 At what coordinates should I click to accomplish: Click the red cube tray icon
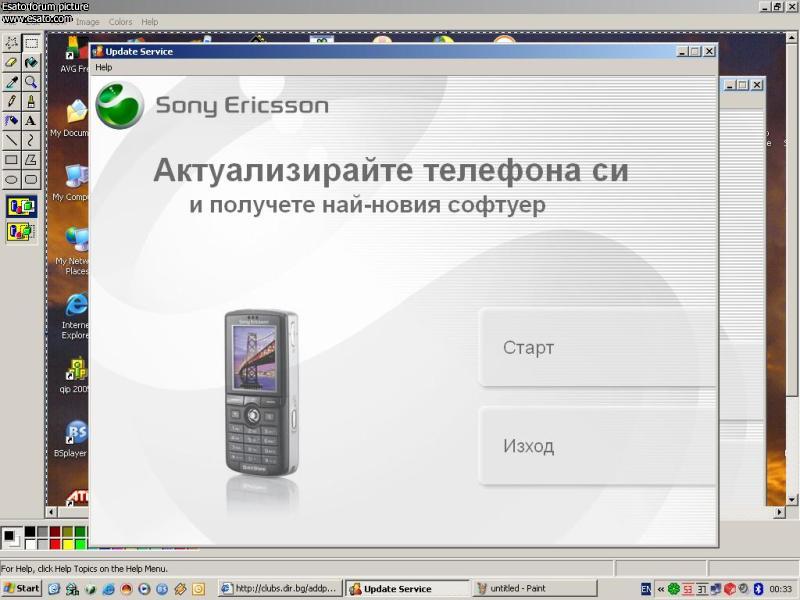pos(730,589)
